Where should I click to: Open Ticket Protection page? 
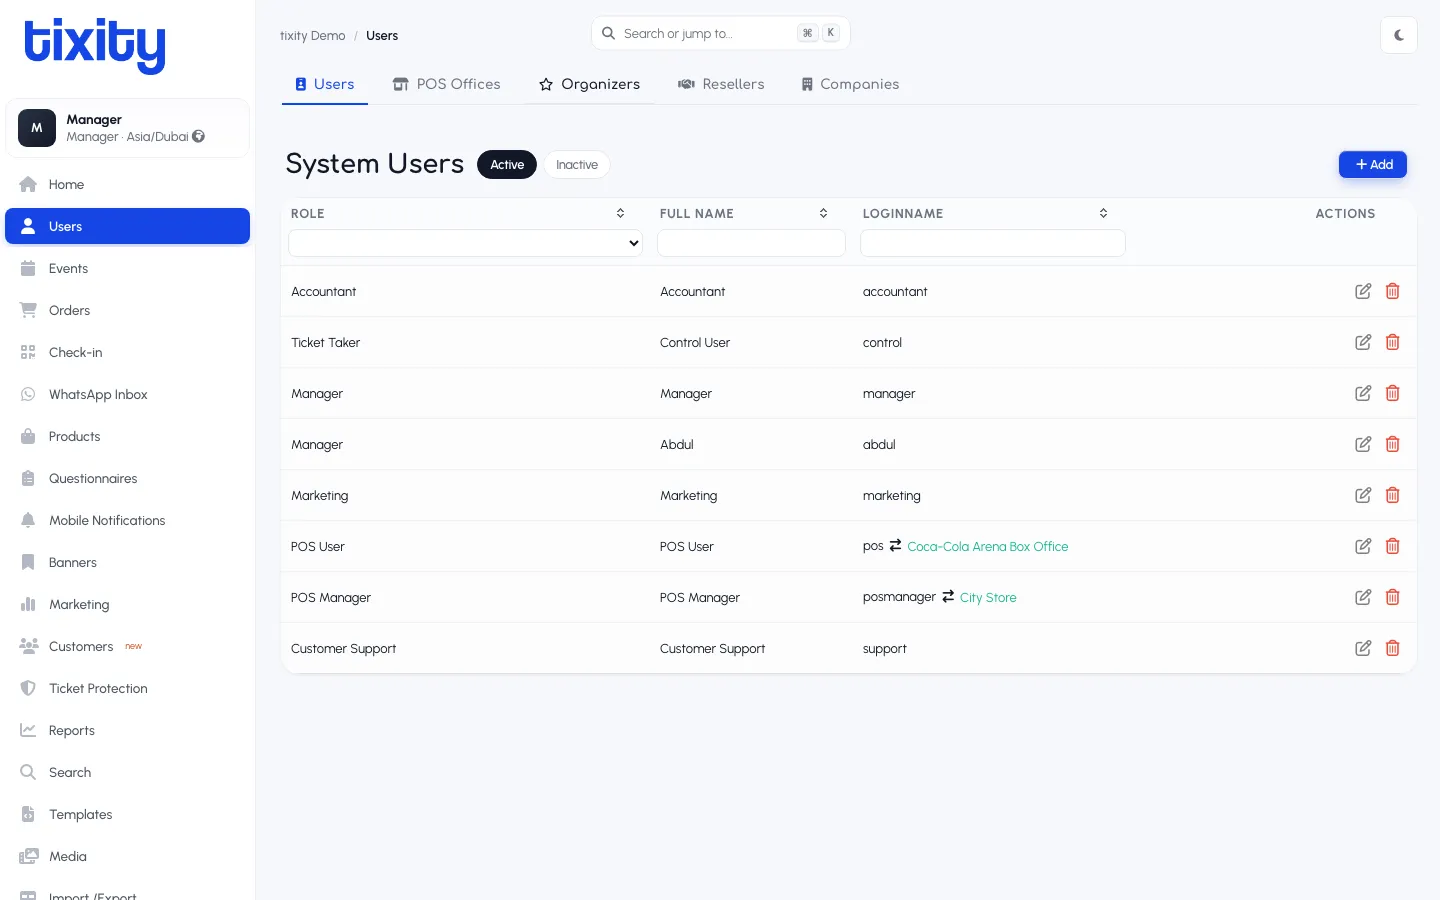(127, 688)
